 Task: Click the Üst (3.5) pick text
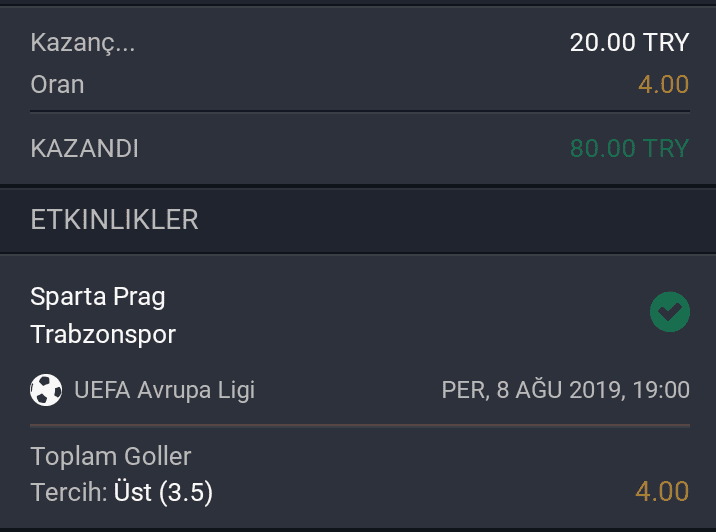pos(163,492)
